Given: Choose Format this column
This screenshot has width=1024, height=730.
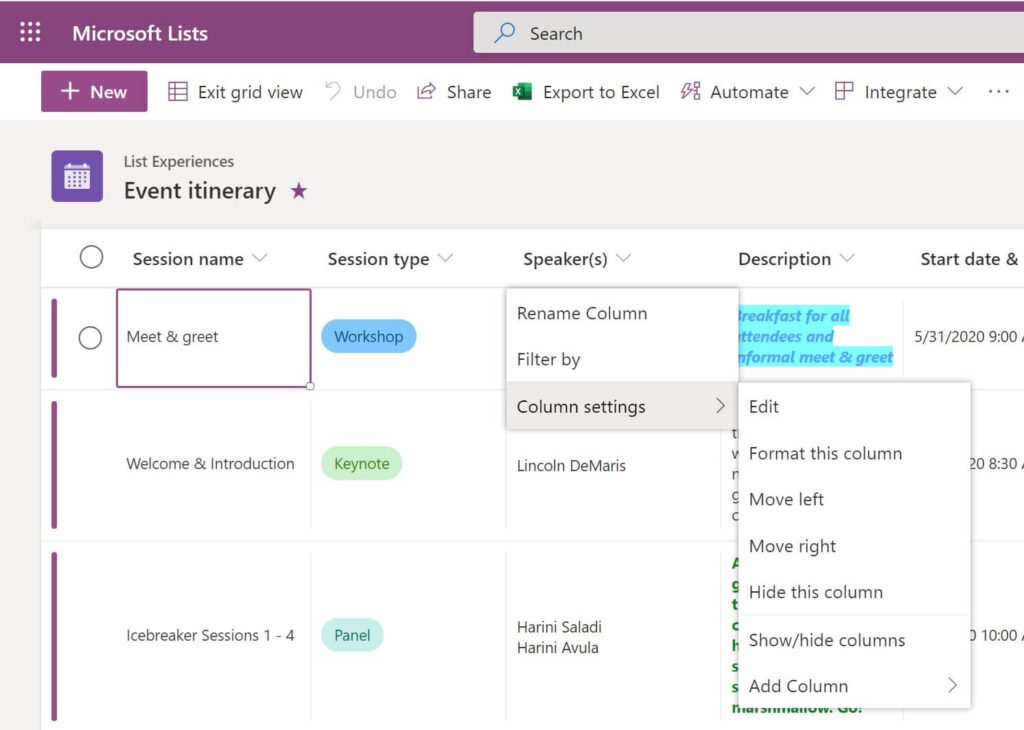Looking at the screenshot, I should 825,453.
